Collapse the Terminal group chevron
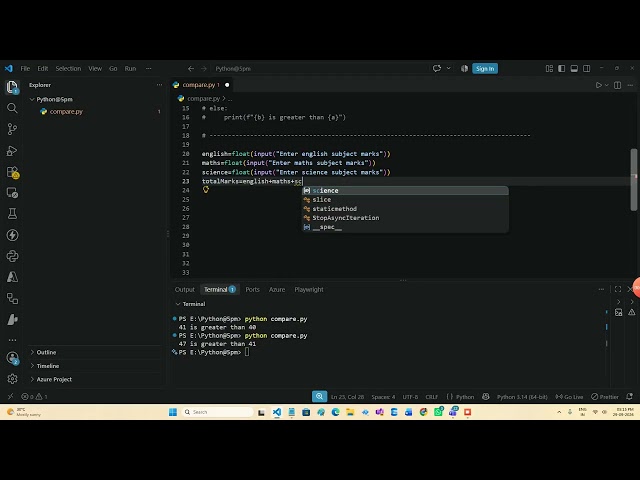The height and width of the screenshot is (480, 640). pyautogui.click(x=178, y=304)
